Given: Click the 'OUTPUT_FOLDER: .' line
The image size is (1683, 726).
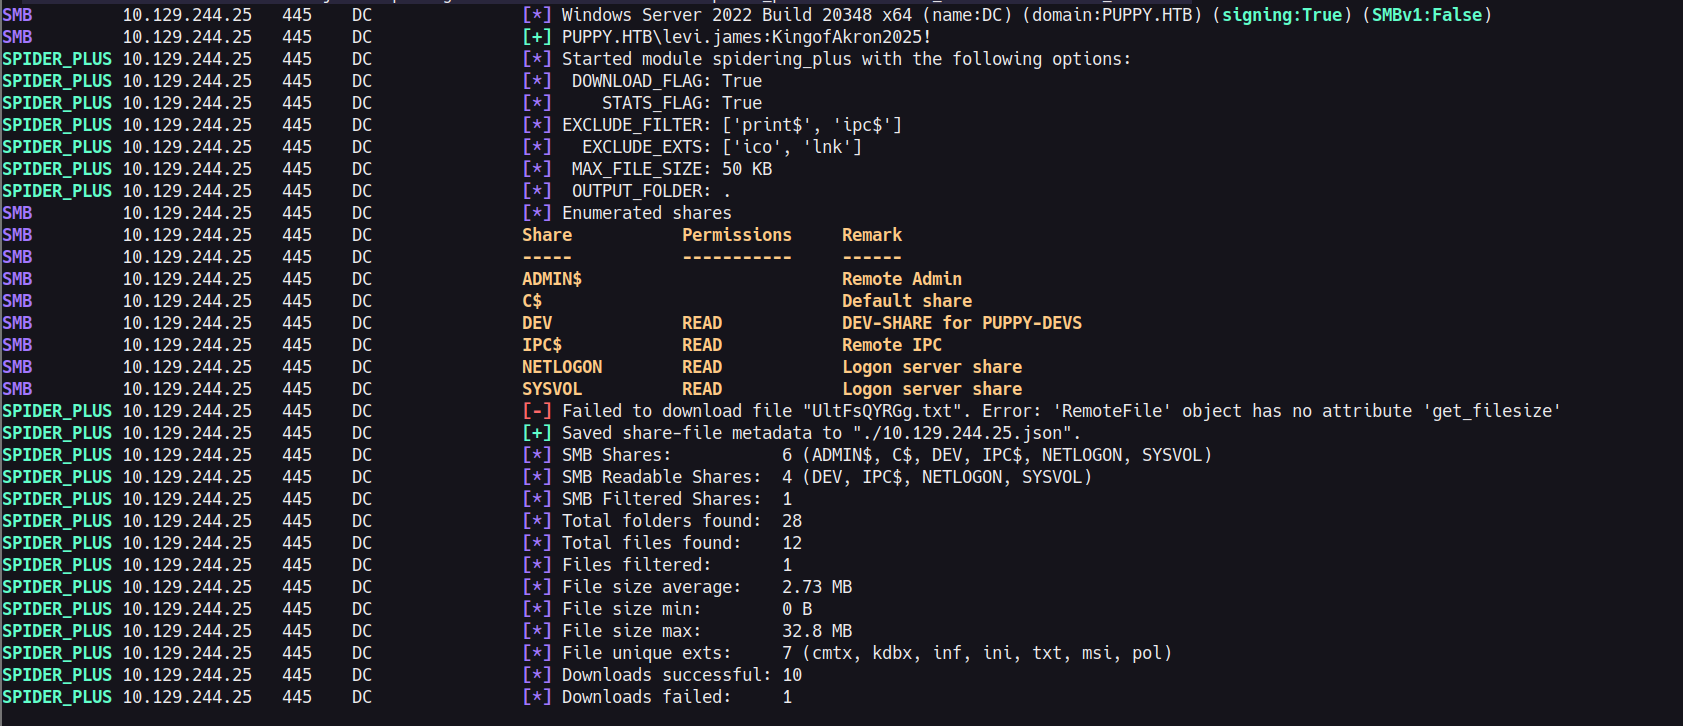Looking at the screenshot, I should pos(652,191).
